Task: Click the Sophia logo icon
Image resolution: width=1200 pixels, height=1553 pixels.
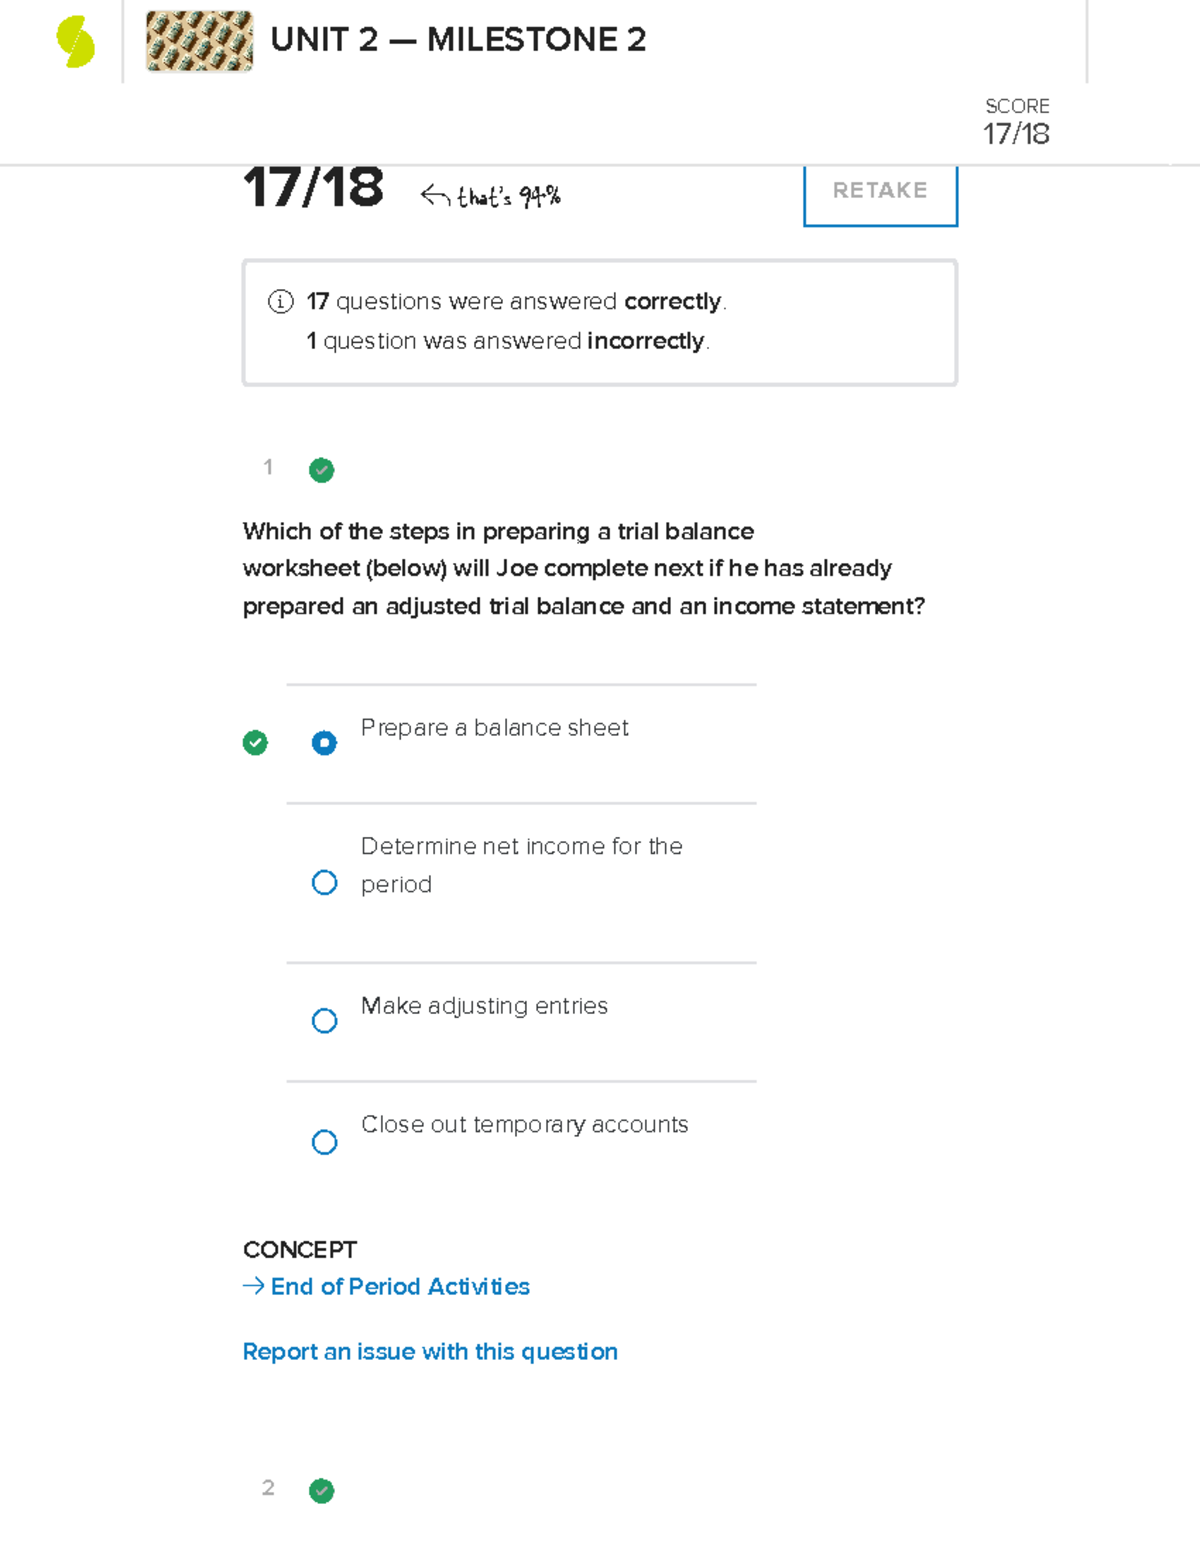Action: (x=75, y=40)
